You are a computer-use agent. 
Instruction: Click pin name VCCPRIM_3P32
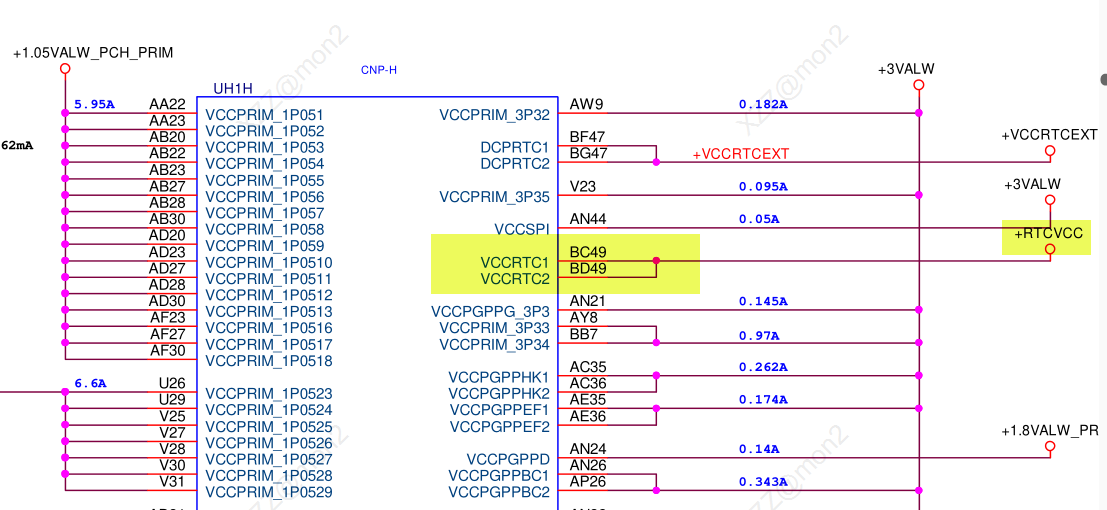(x=494, y=114)
